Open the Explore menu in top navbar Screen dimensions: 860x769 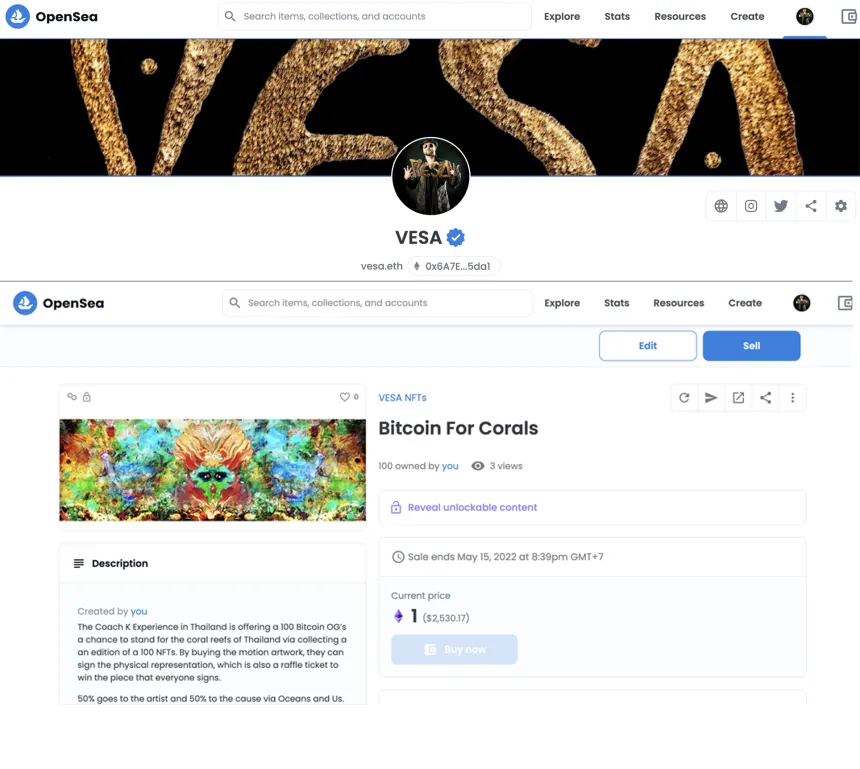point(562,16)
